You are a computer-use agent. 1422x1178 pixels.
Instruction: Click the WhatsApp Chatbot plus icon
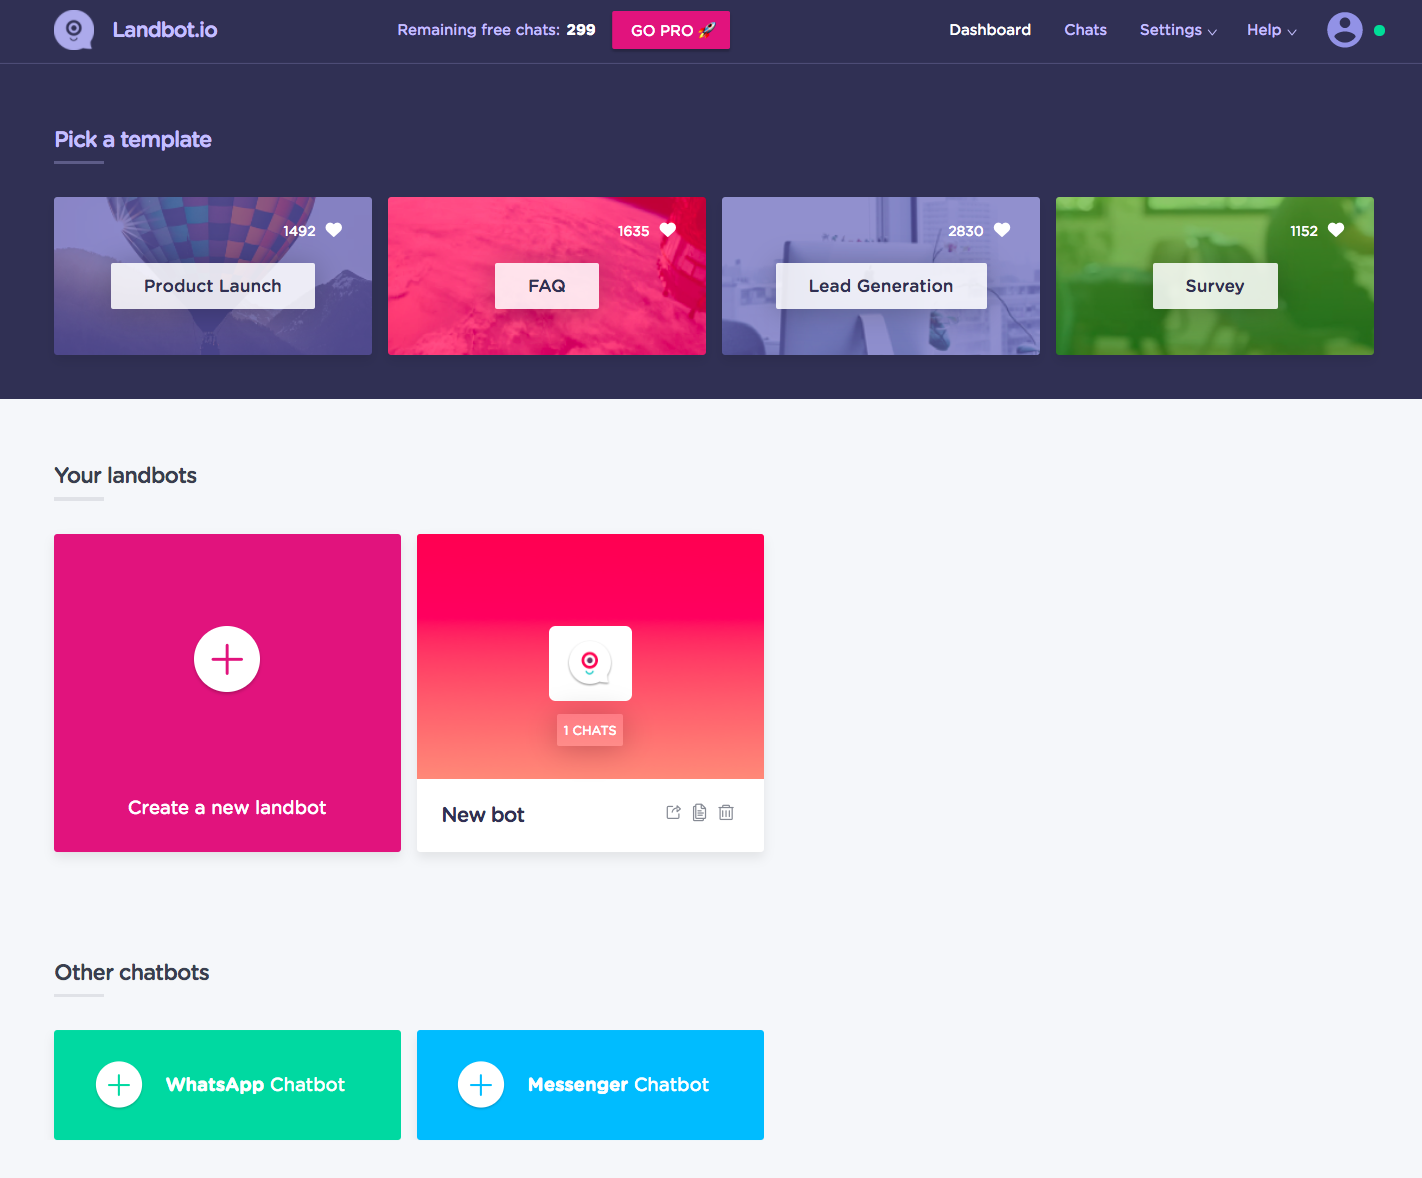pyautogui.click(x=119, y=1085)
